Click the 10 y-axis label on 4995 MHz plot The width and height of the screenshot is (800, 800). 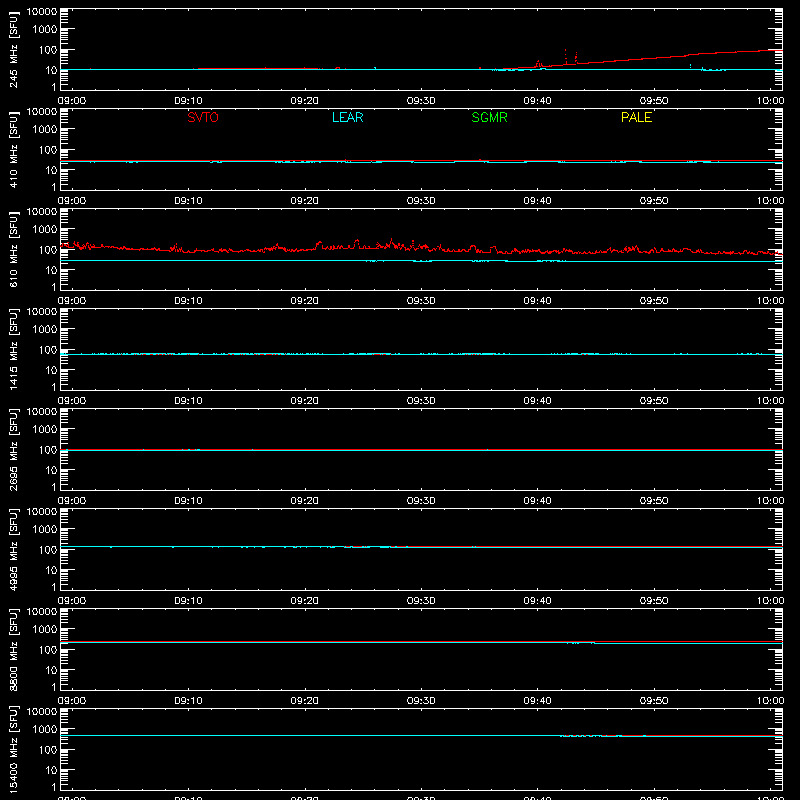52,570
